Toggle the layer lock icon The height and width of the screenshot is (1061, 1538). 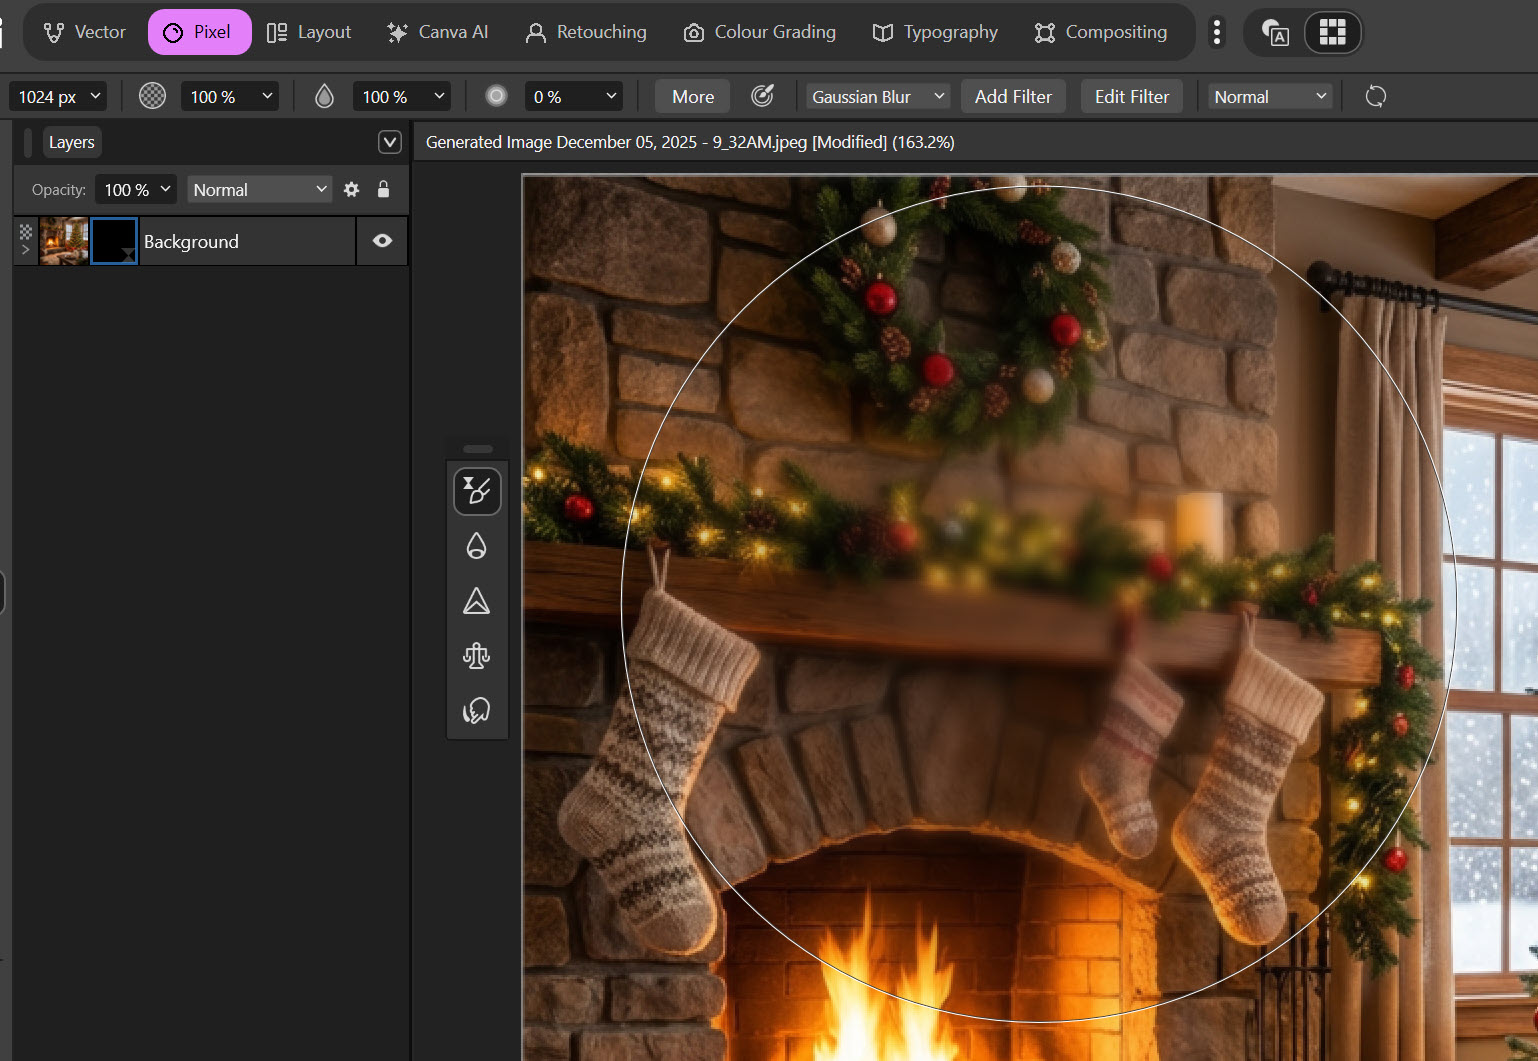coord(383,190)
